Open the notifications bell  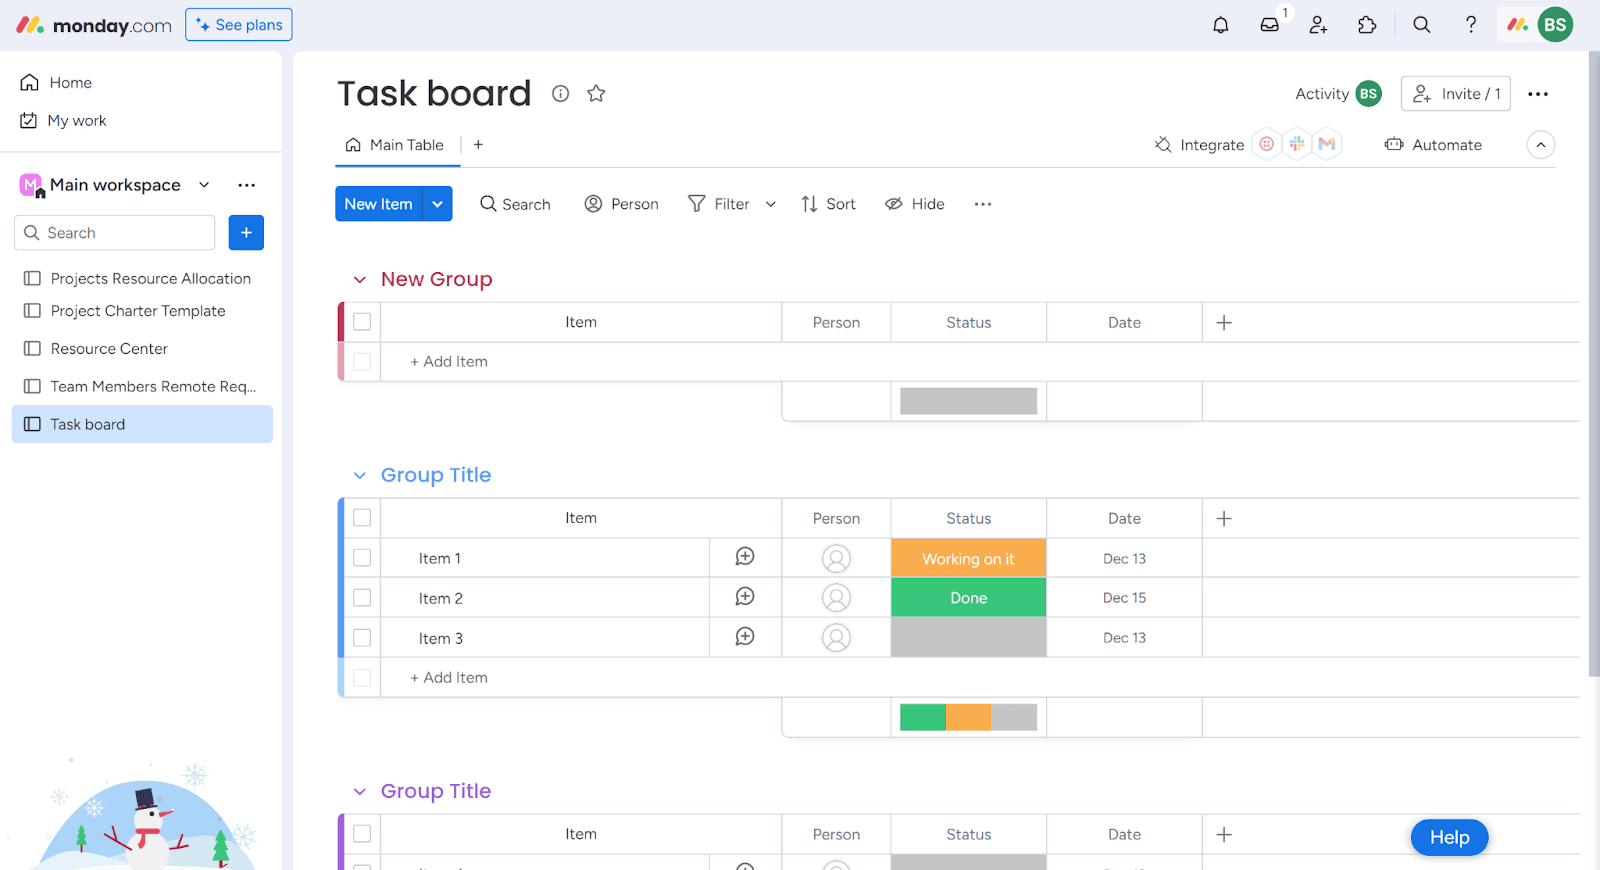pyautogui.click(x=1221, y=25)
